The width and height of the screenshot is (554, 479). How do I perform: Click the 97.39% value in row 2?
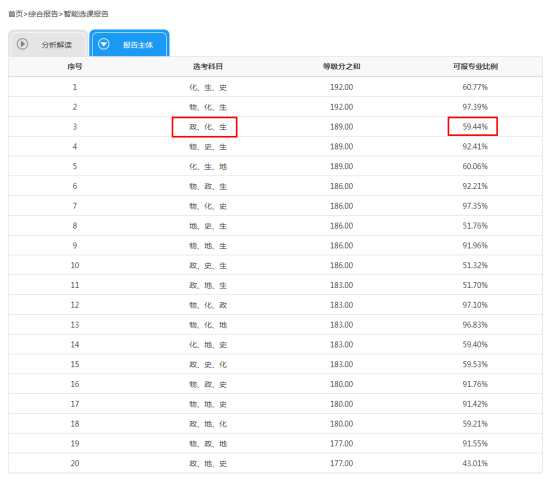475,107
